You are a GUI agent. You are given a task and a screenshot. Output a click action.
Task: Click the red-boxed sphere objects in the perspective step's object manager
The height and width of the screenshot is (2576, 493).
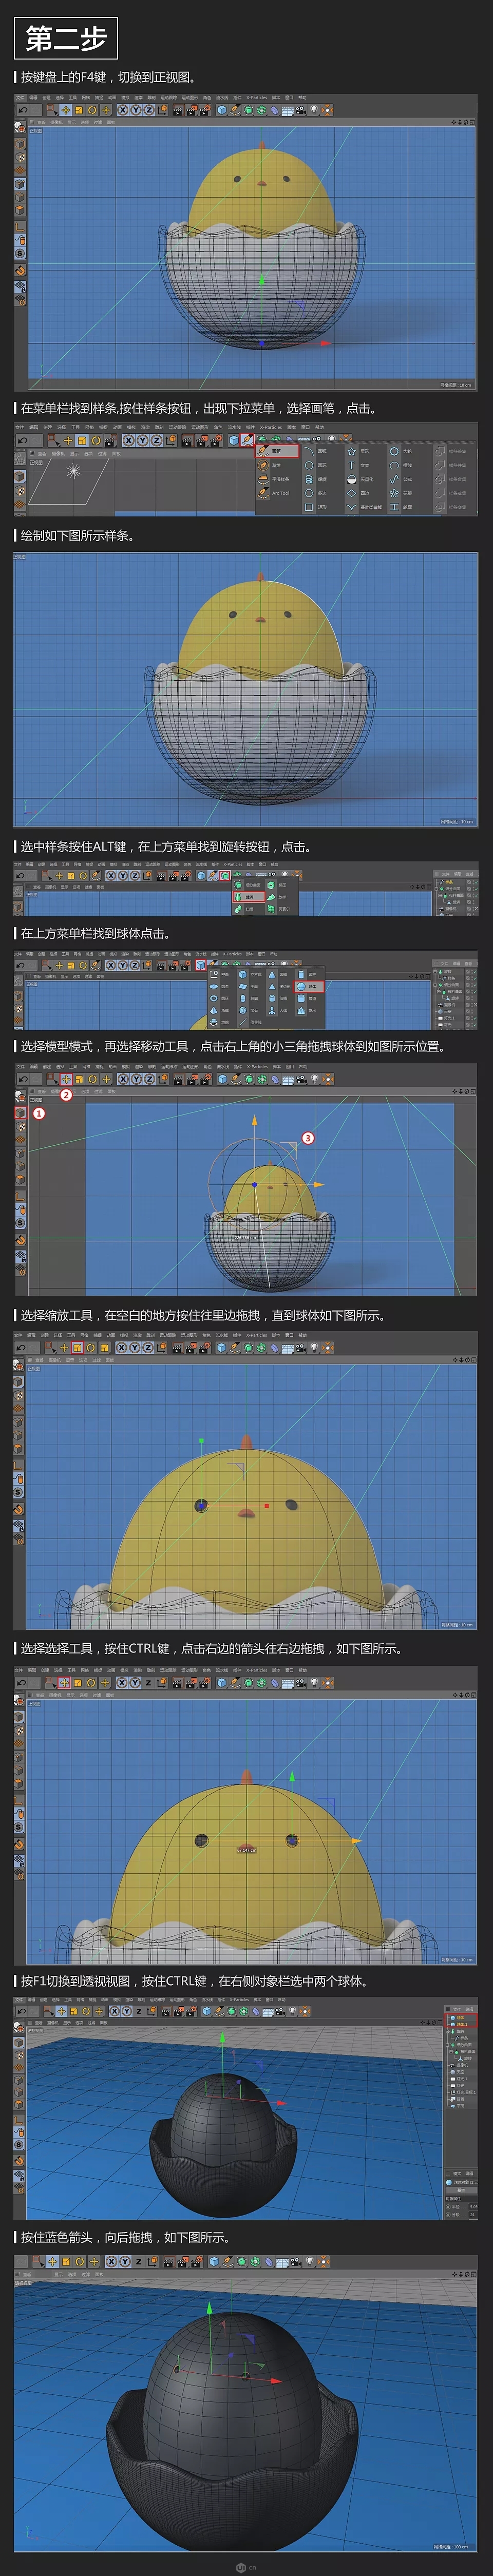(x=460, y=2020)
